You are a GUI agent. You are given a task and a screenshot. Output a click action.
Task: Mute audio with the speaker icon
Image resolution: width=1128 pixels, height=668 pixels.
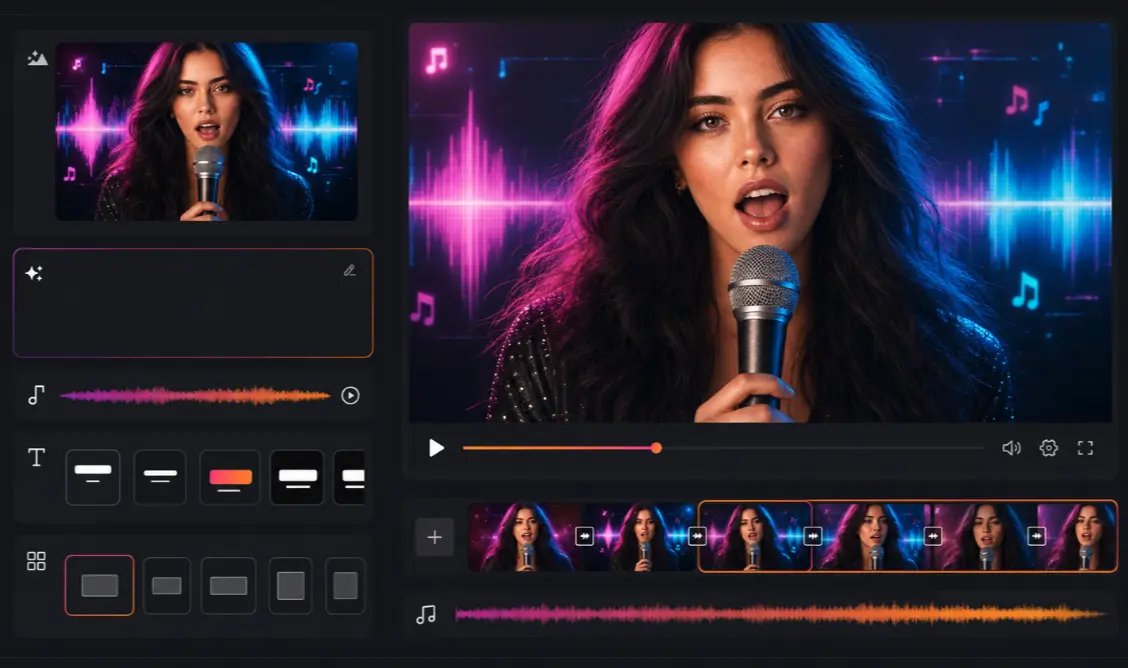click(x=1011, y=448)
